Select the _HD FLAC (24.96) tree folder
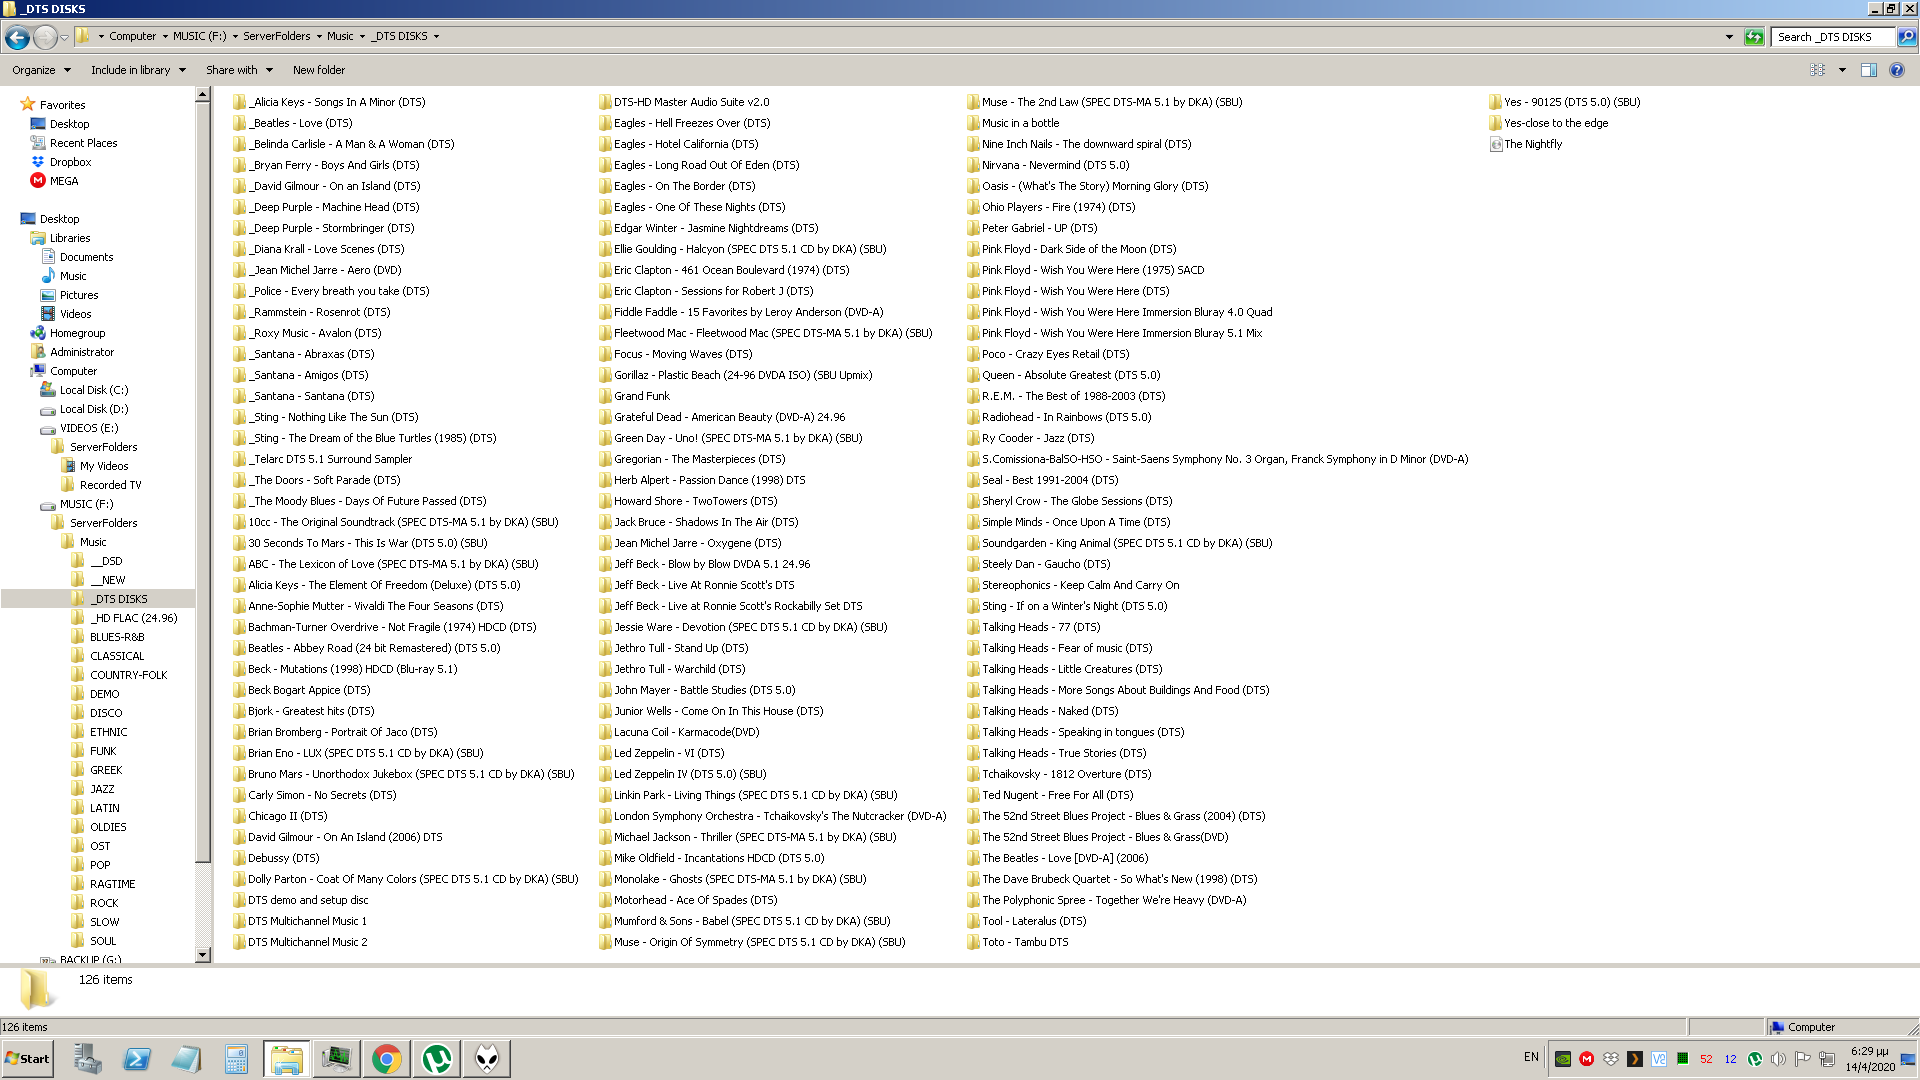The width and height of the screenshot is (1920, 1080). click(x=133, y=618)
